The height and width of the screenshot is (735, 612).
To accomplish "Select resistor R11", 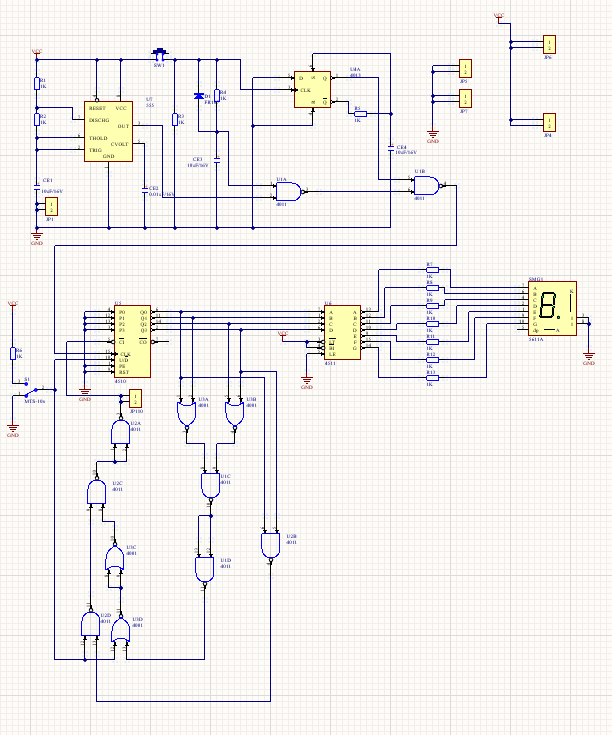I will (x=433, y=342).
